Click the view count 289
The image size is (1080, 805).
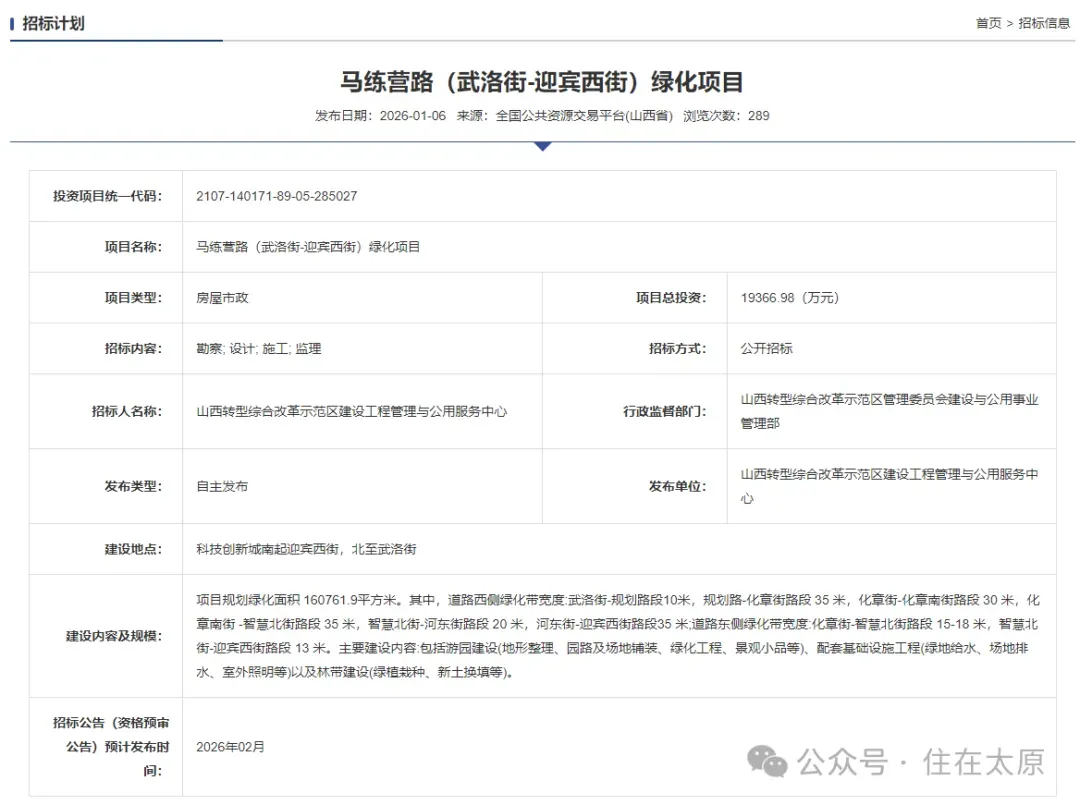coord(758,116)
